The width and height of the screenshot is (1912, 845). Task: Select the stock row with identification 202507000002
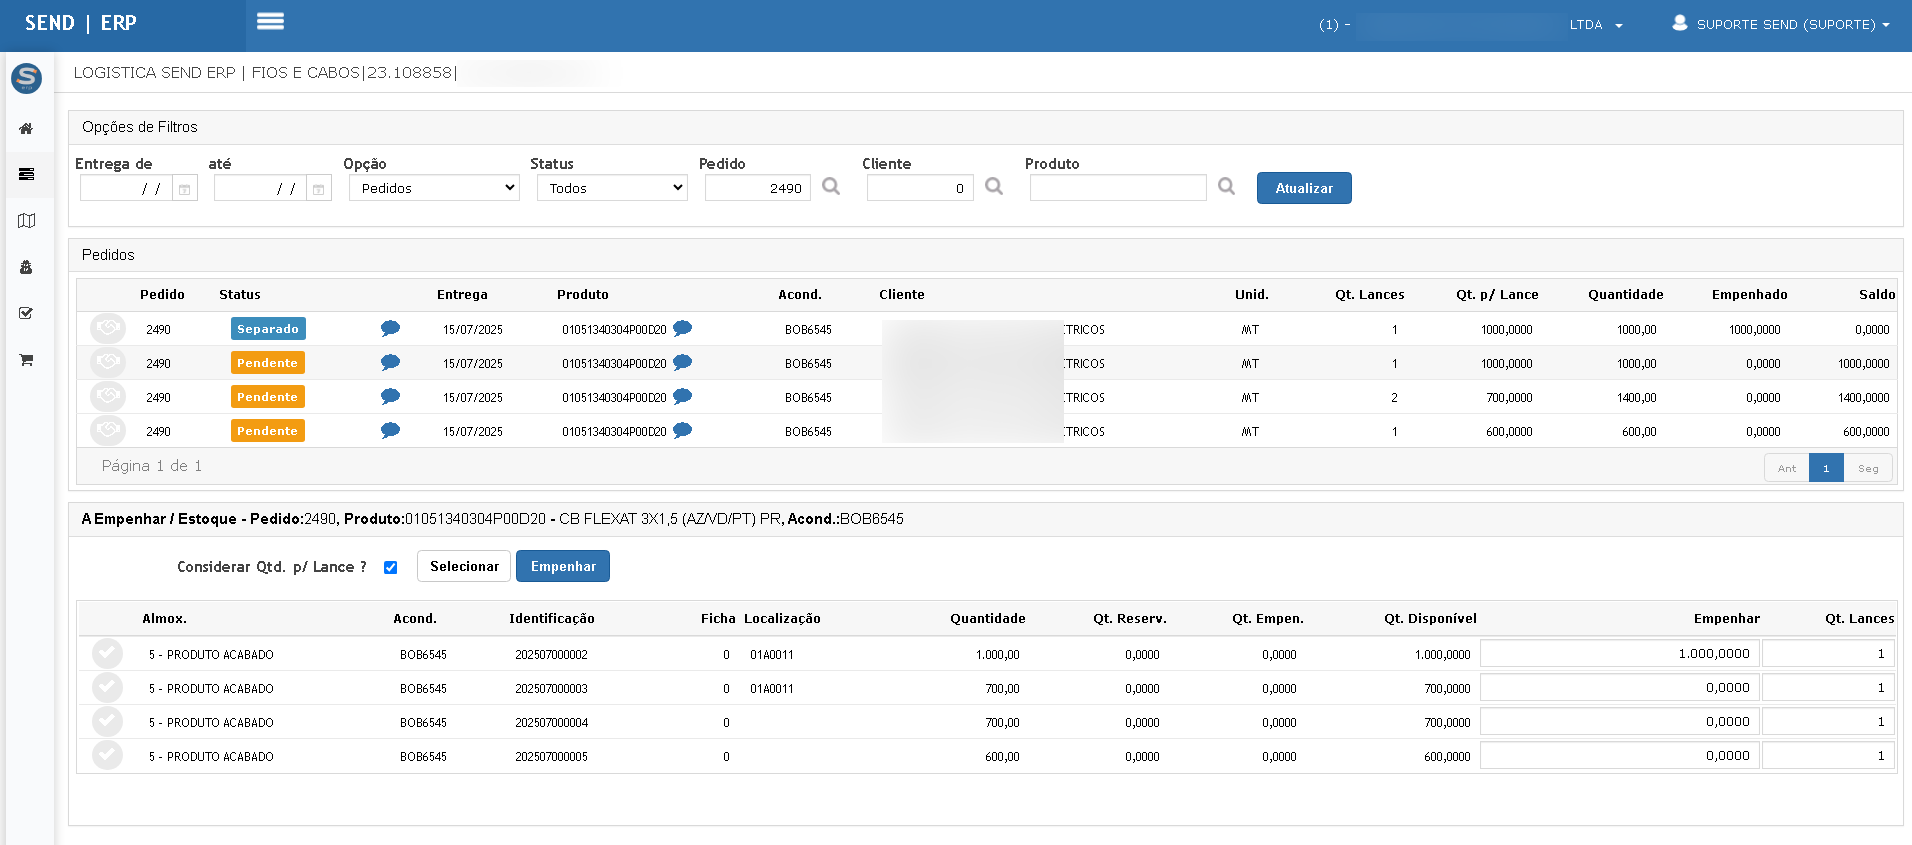tap(107, 654)
